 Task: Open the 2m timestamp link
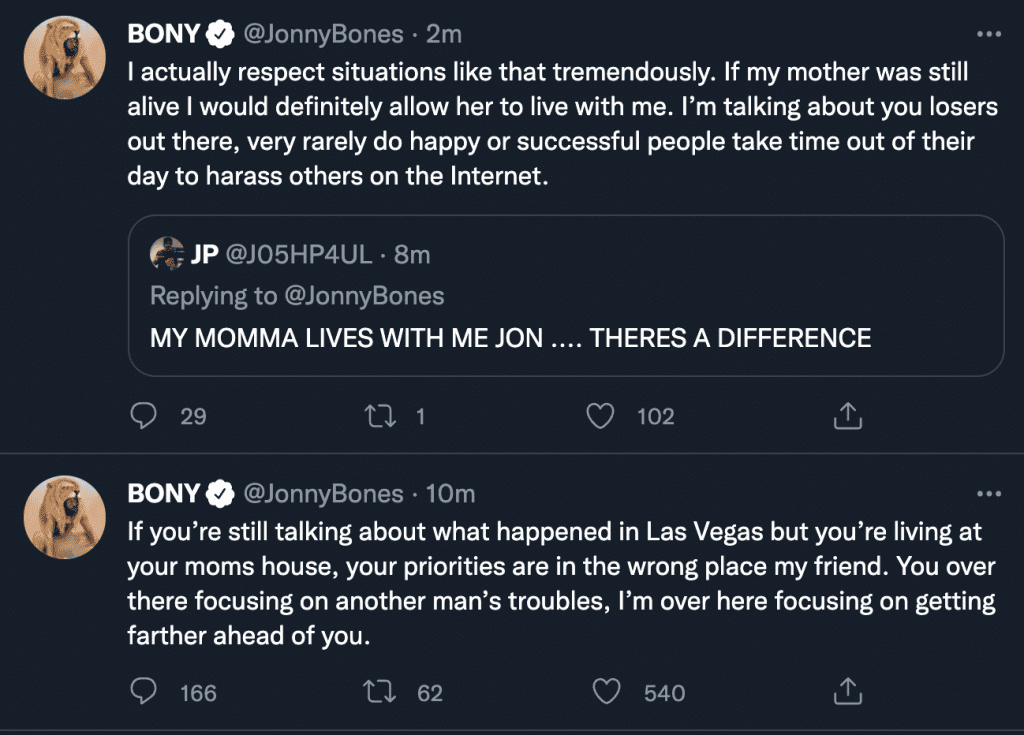coord(444,34)
